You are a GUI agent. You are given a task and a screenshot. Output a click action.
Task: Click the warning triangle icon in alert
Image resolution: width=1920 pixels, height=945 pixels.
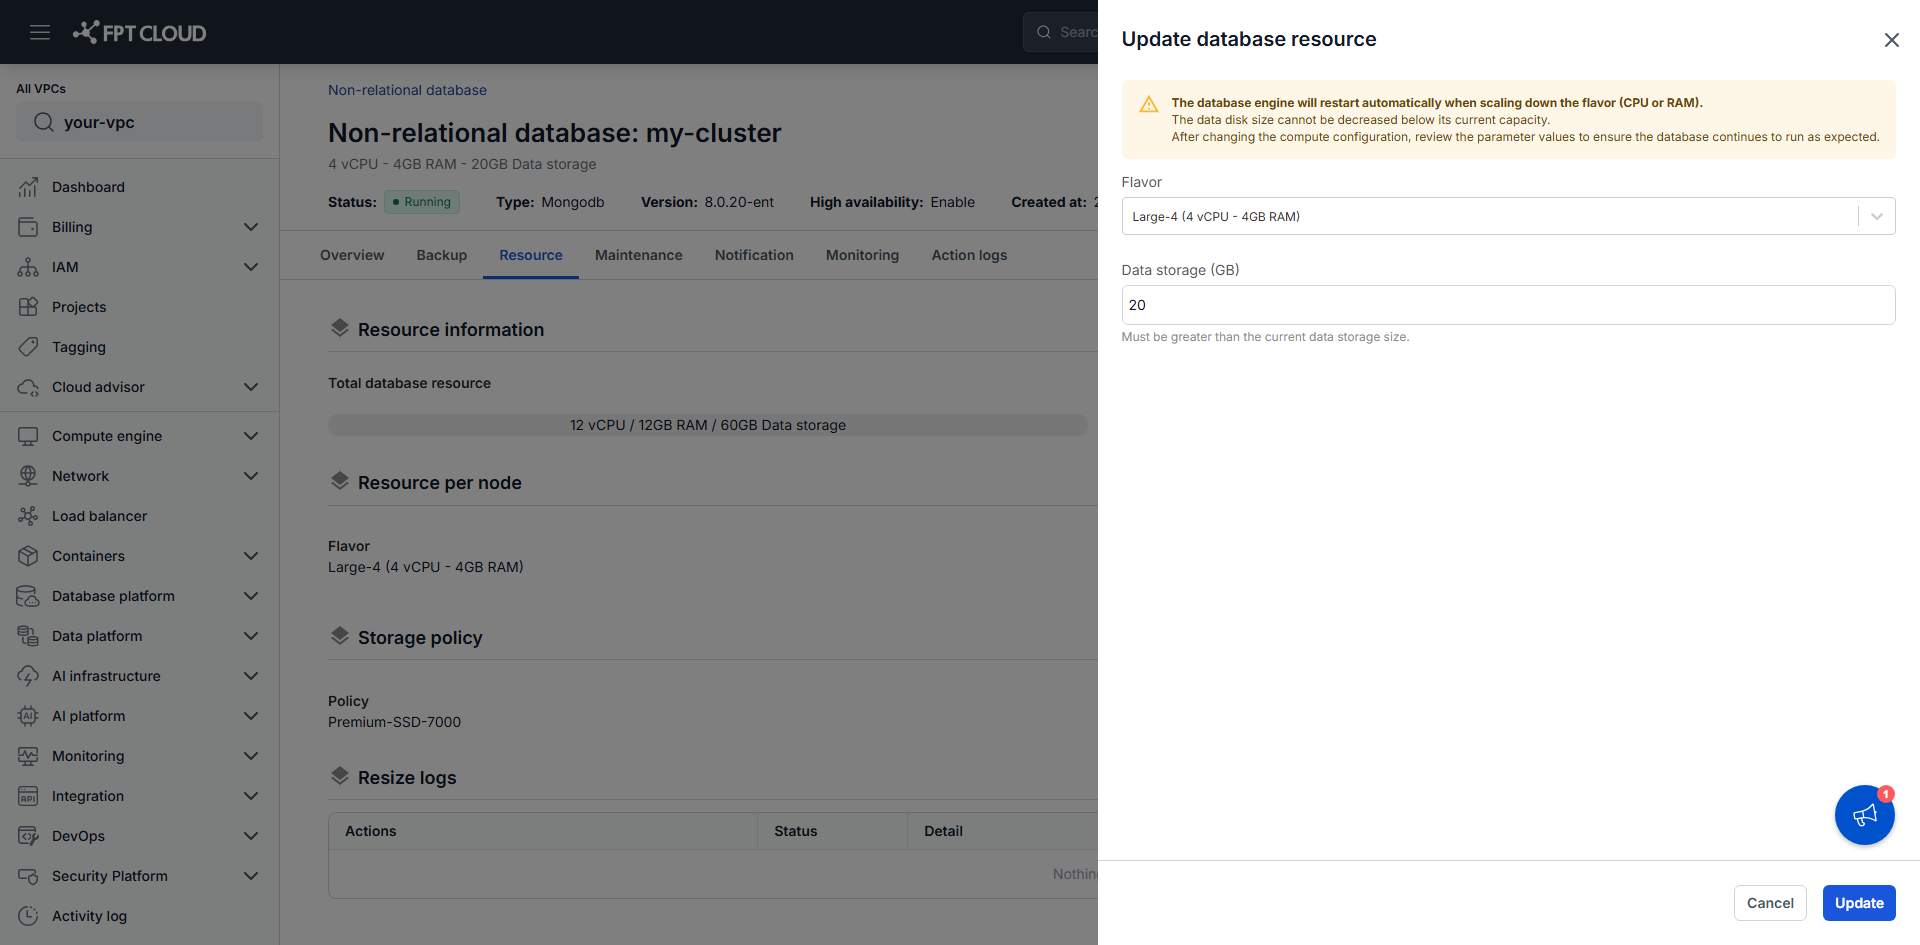(x=1149, y=104)
